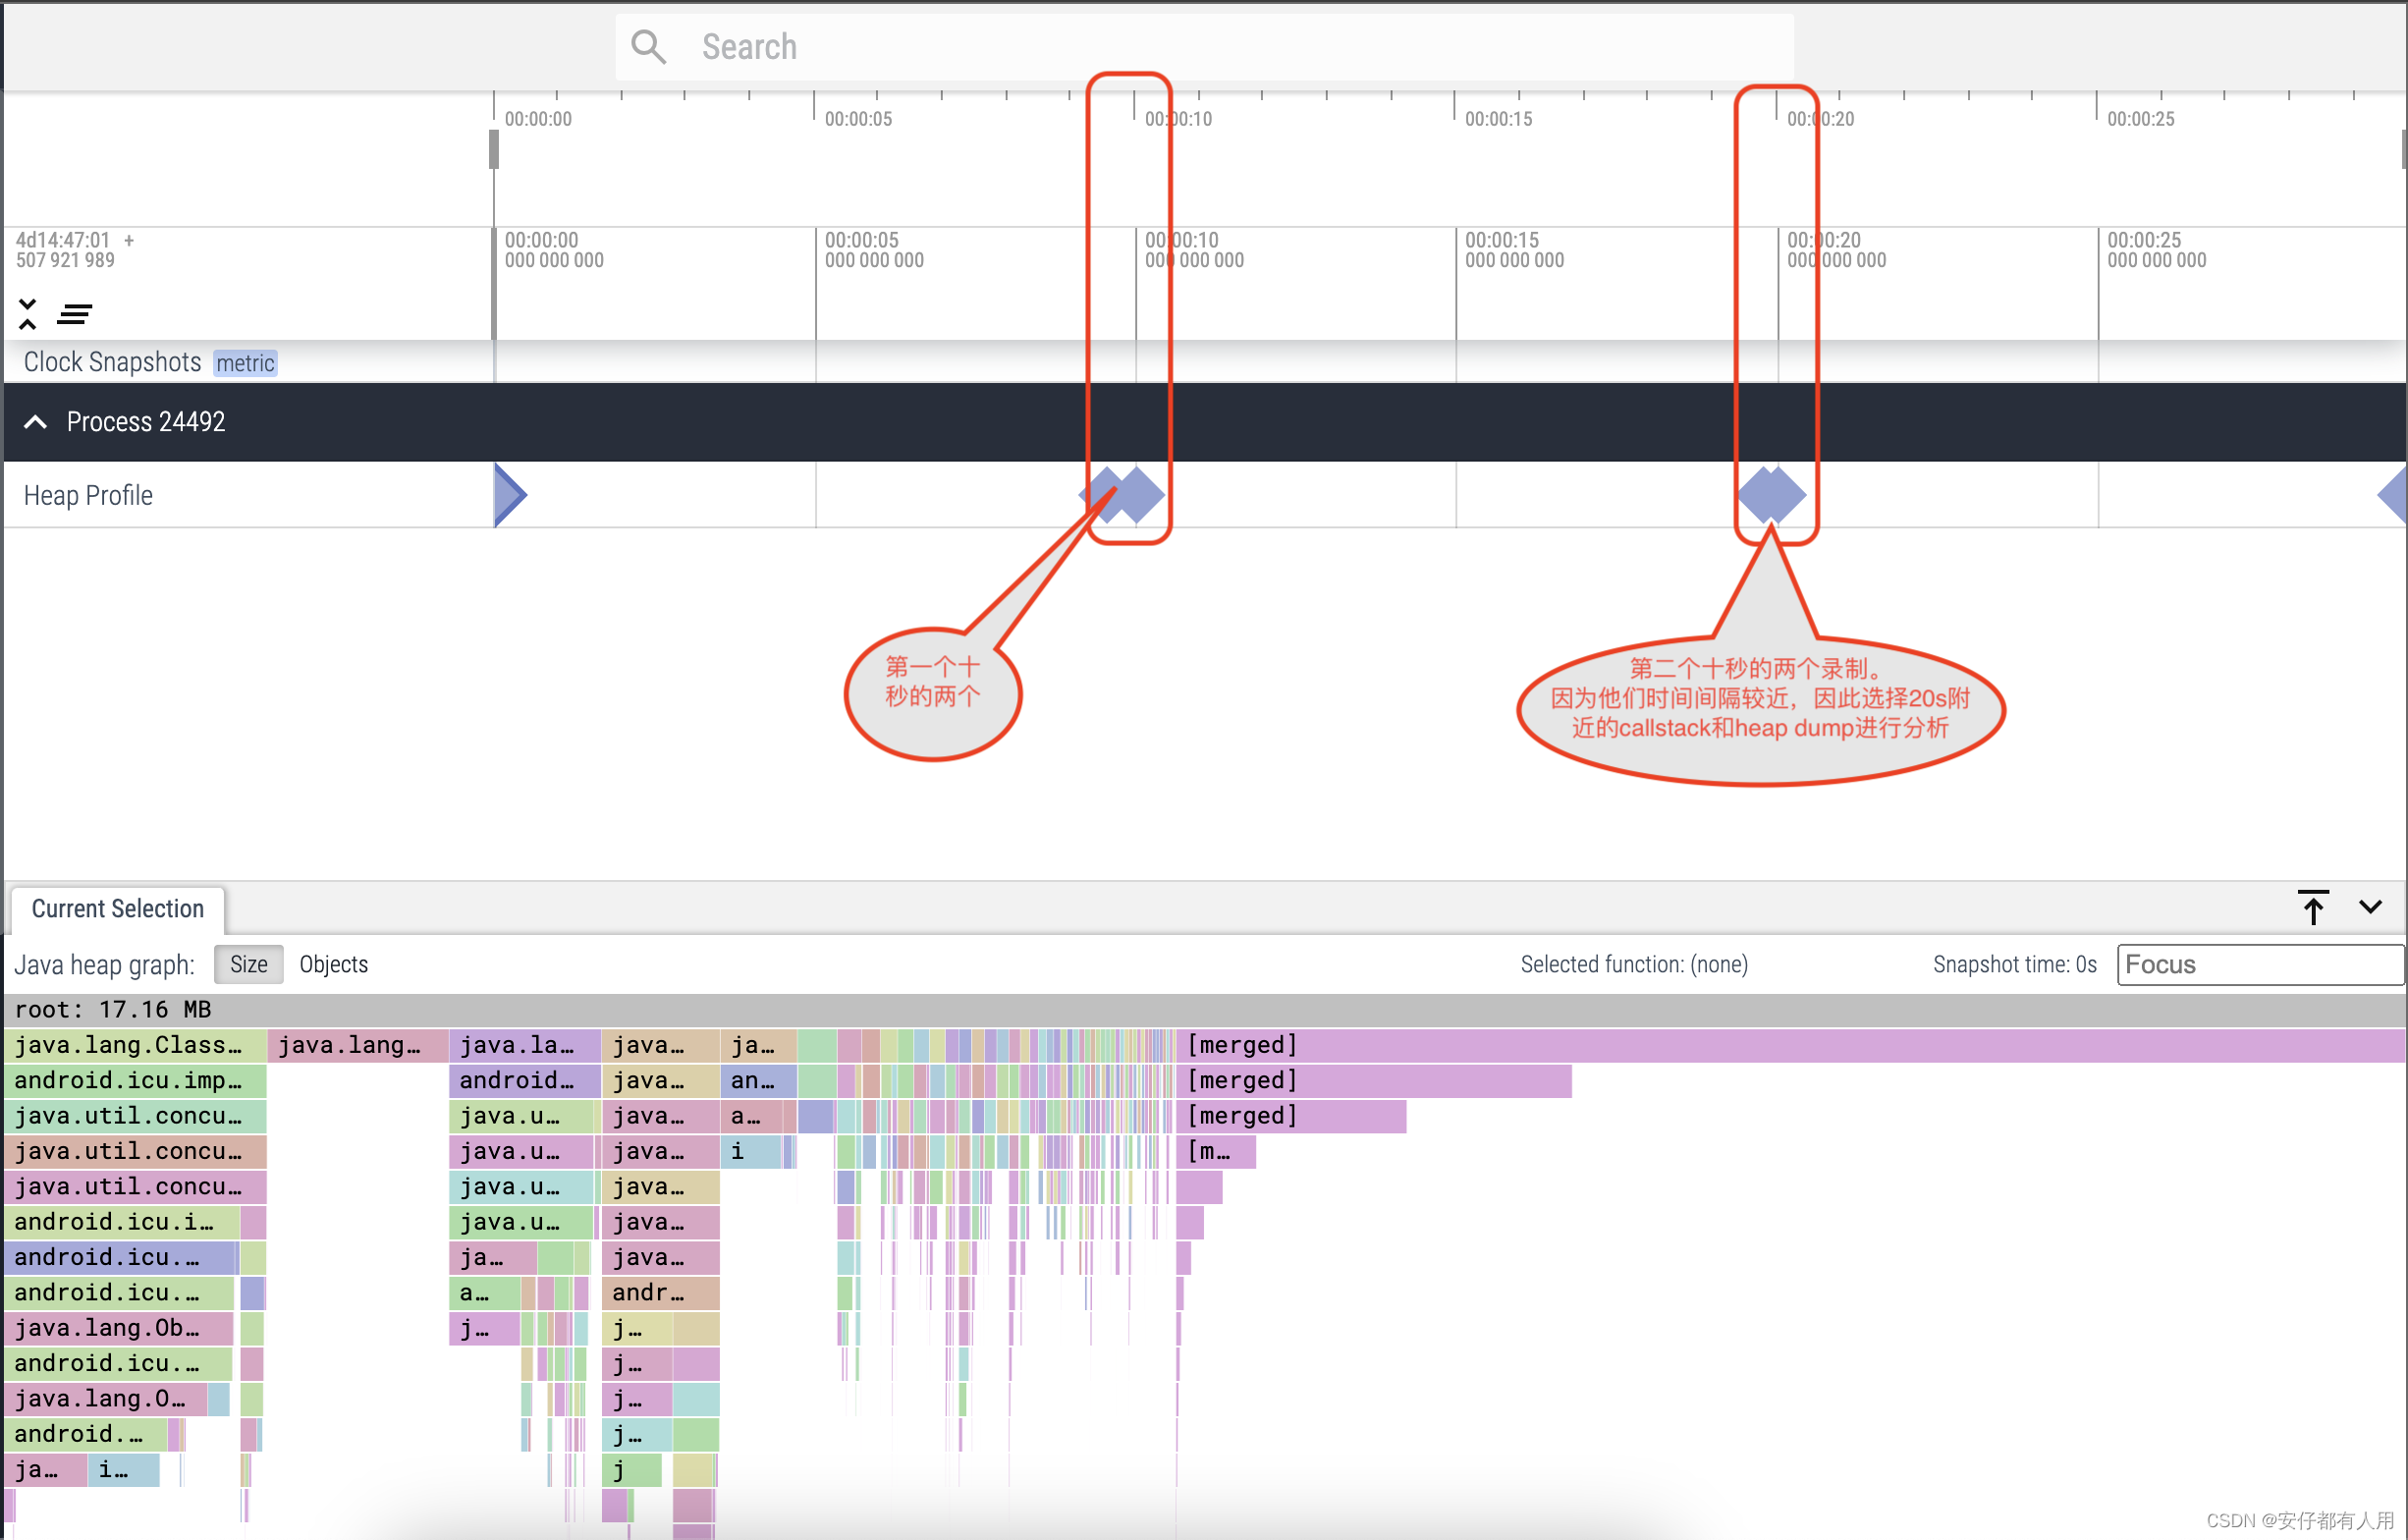Image resolution: width=2408 pixels, height=1540 pixels.
Task: Select the third-row [merged] node
Action: [x=1291, y=1116]
